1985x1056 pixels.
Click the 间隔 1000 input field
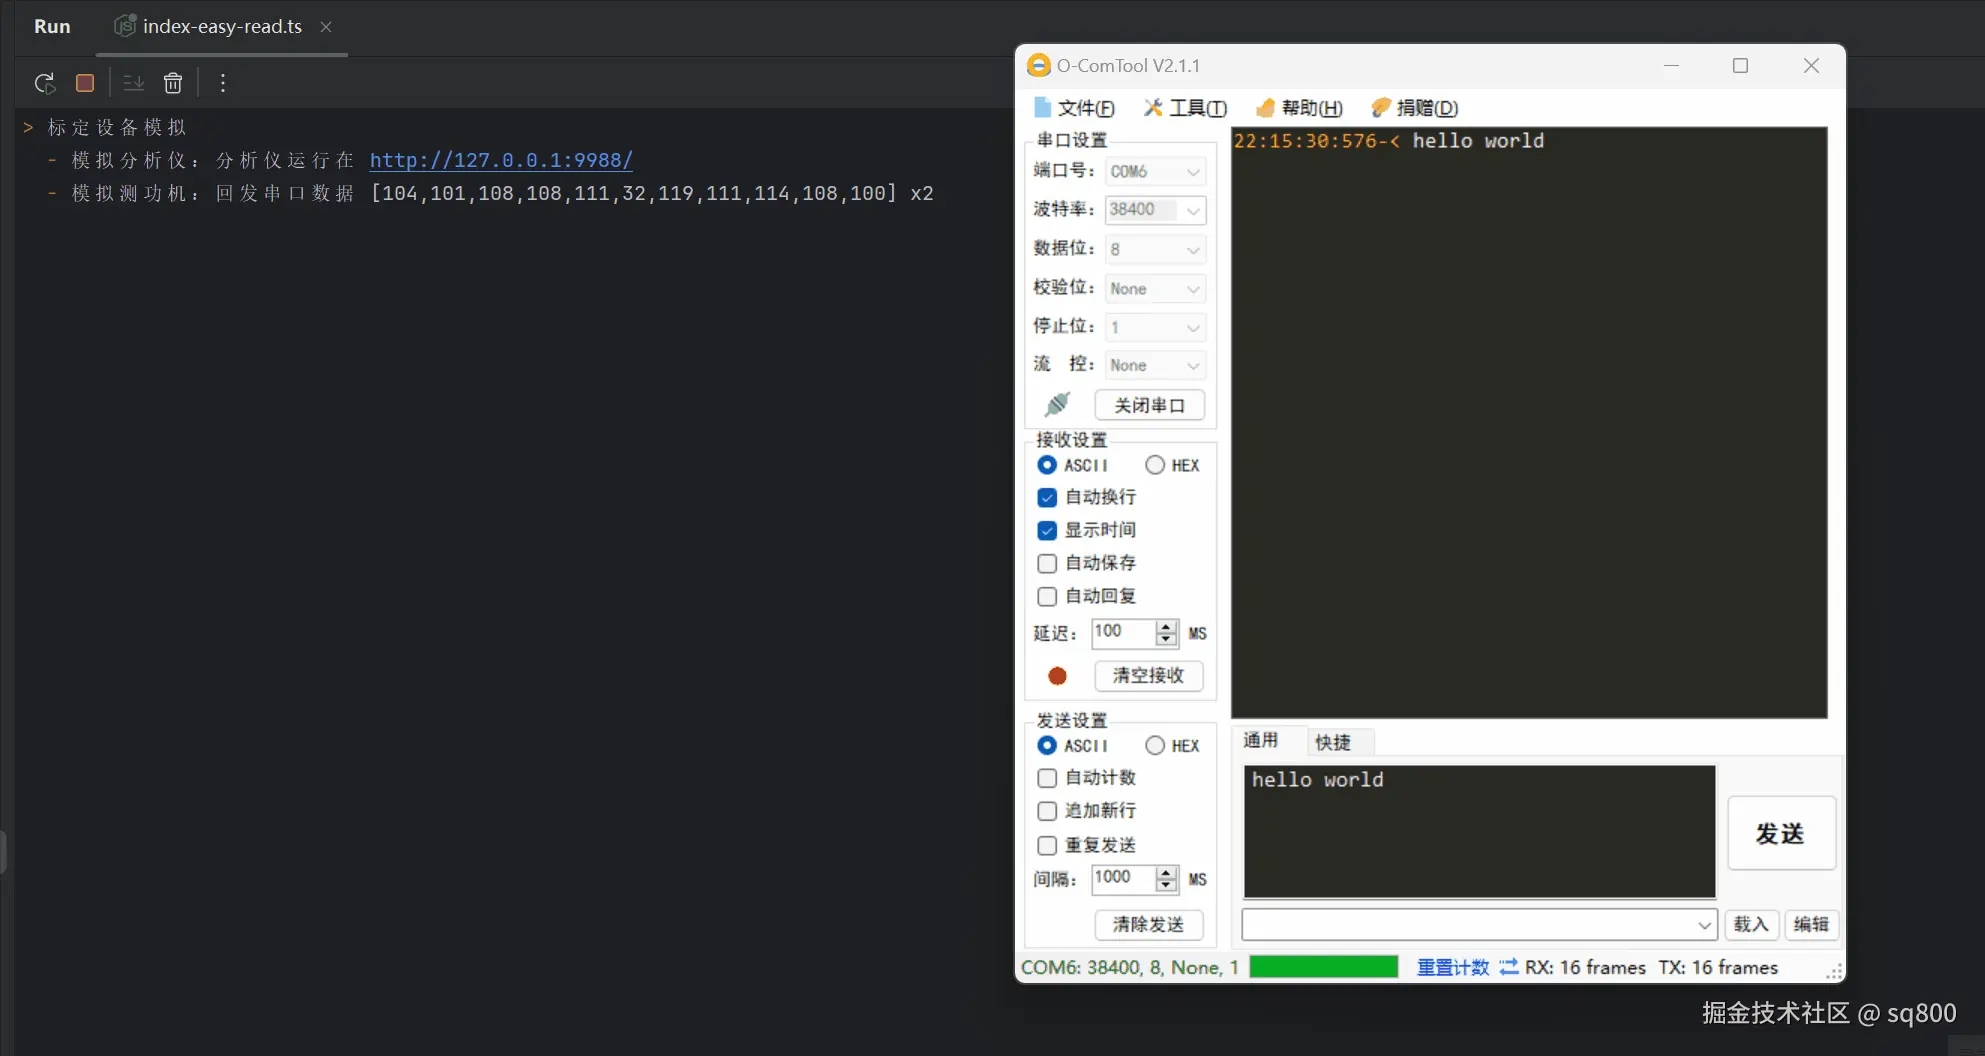(1122, 879)
